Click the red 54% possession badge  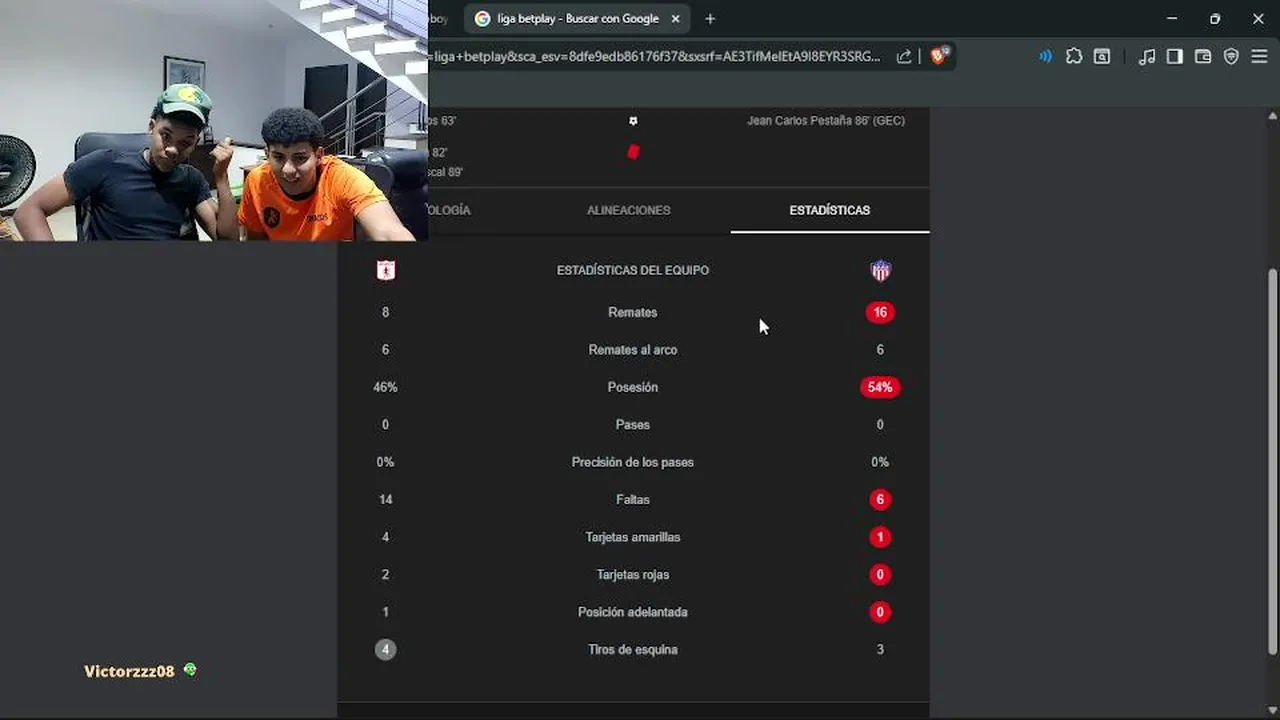click(880, 387)
